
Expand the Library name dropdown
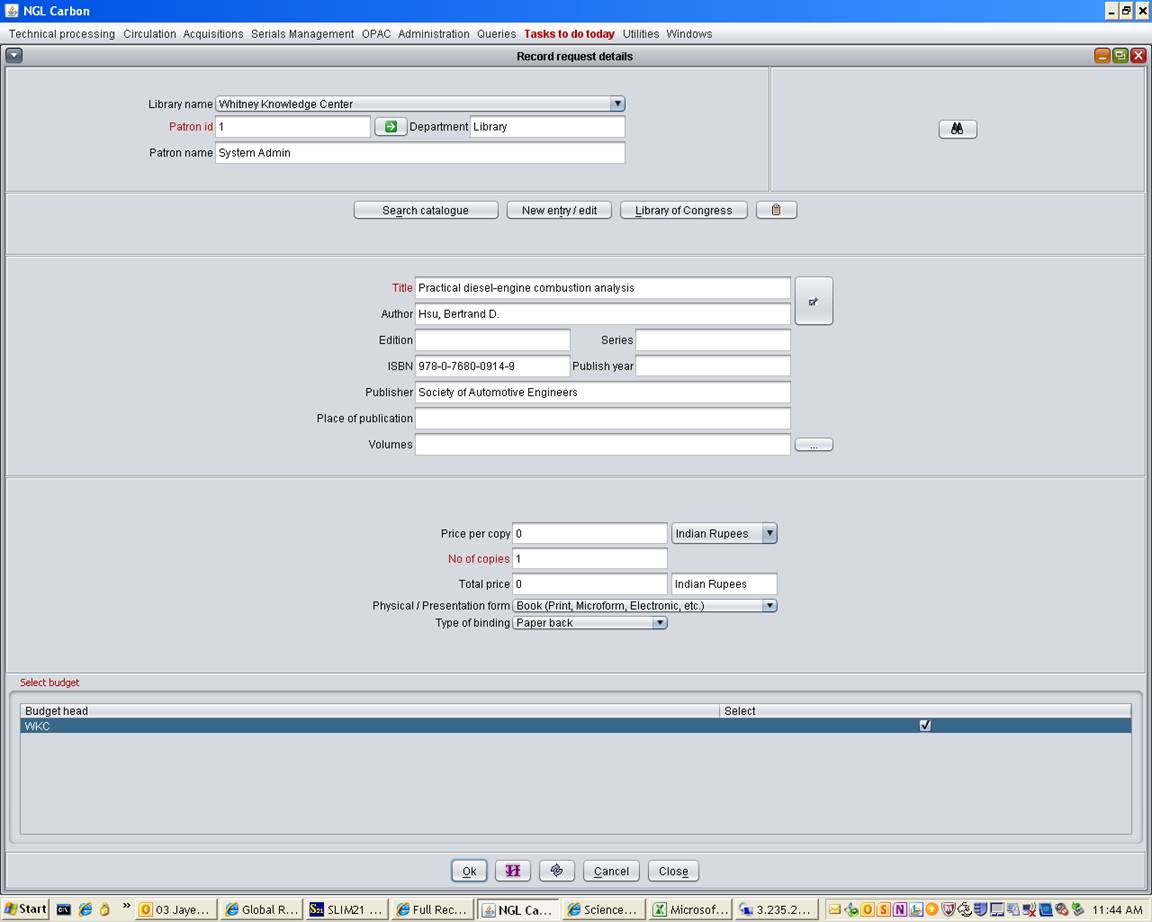click(x=617, y=104)
